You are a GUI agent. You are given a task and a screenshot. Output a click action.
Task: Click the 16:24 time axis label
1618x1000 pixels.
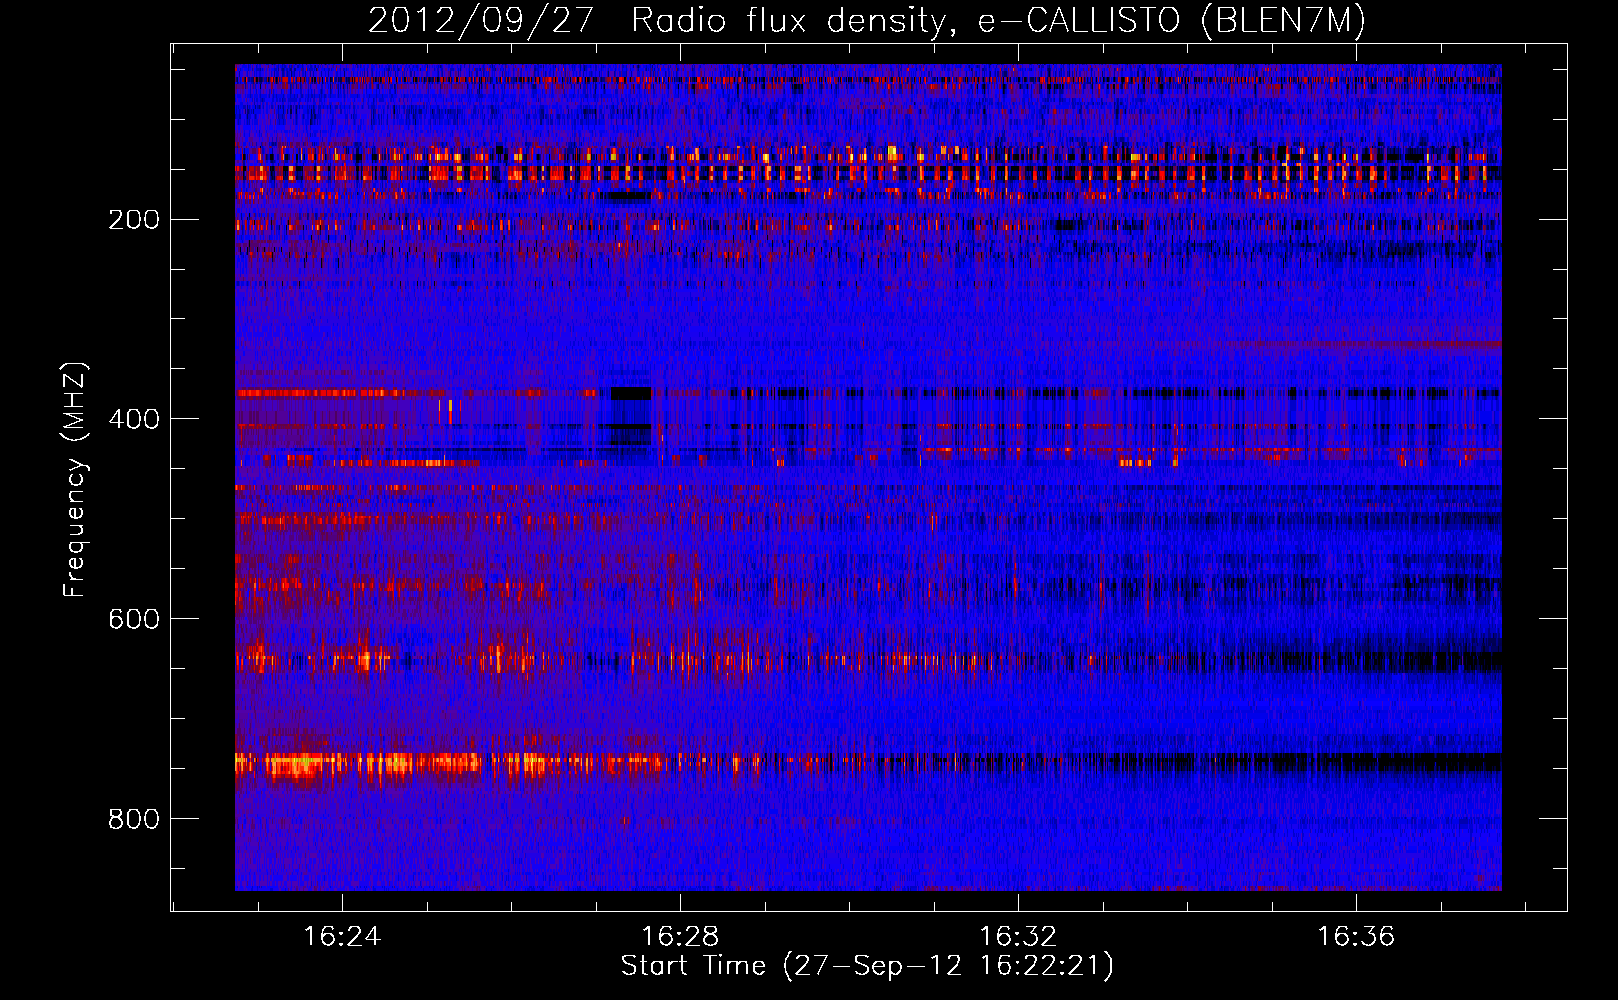[x=342, y=937]
